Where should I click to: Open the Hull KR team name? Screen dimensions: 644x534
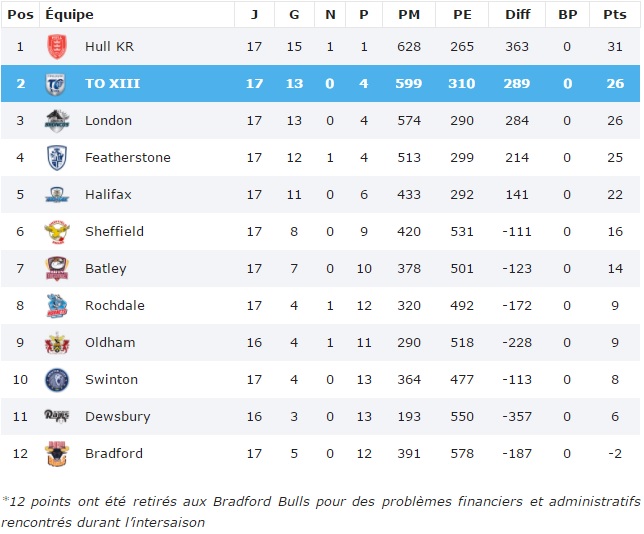[x=108, y=47]
